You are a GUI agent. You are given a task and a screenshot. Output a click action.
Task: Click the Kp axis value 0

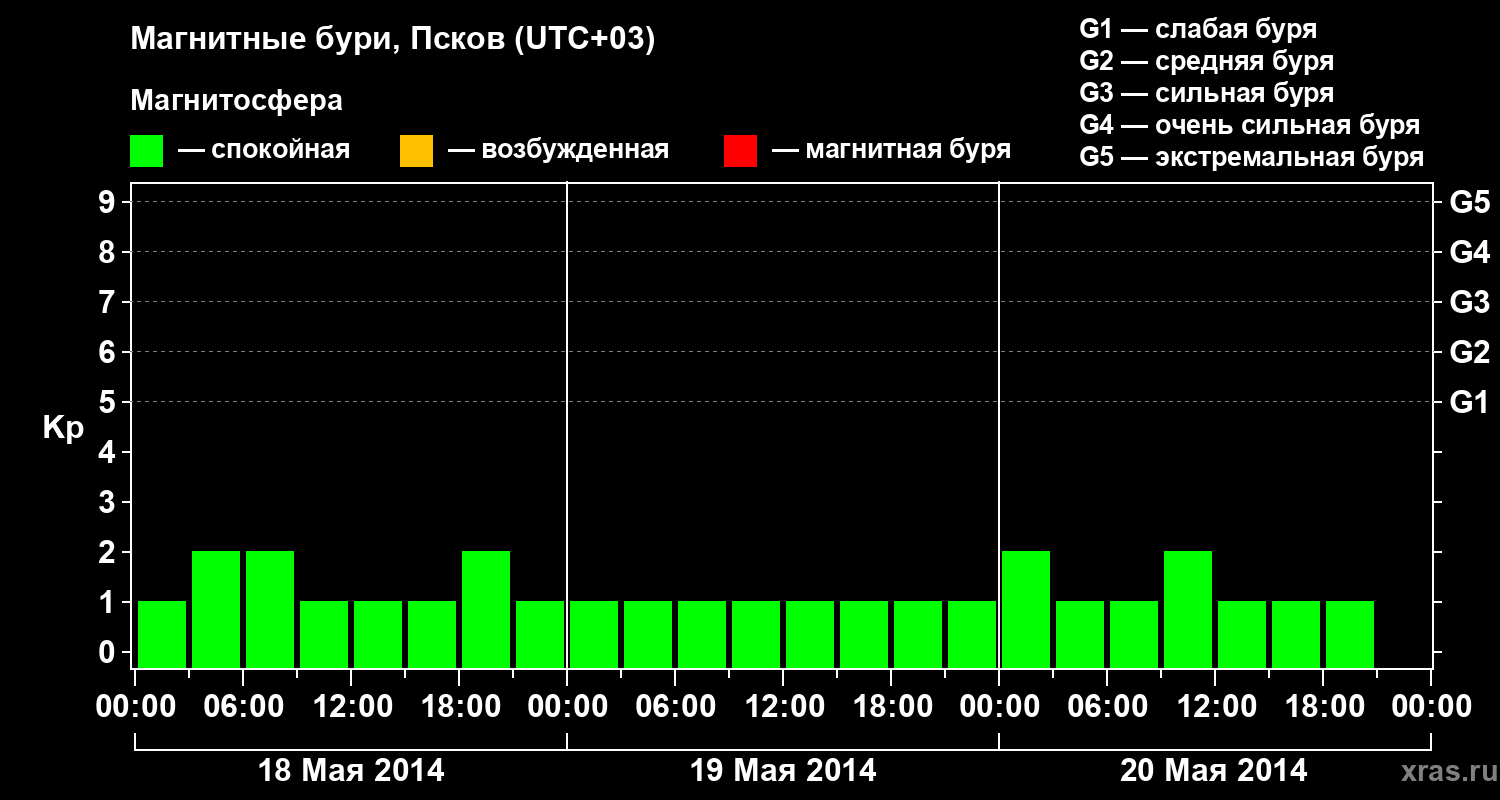pyautogui.click(x=109, y=652)
